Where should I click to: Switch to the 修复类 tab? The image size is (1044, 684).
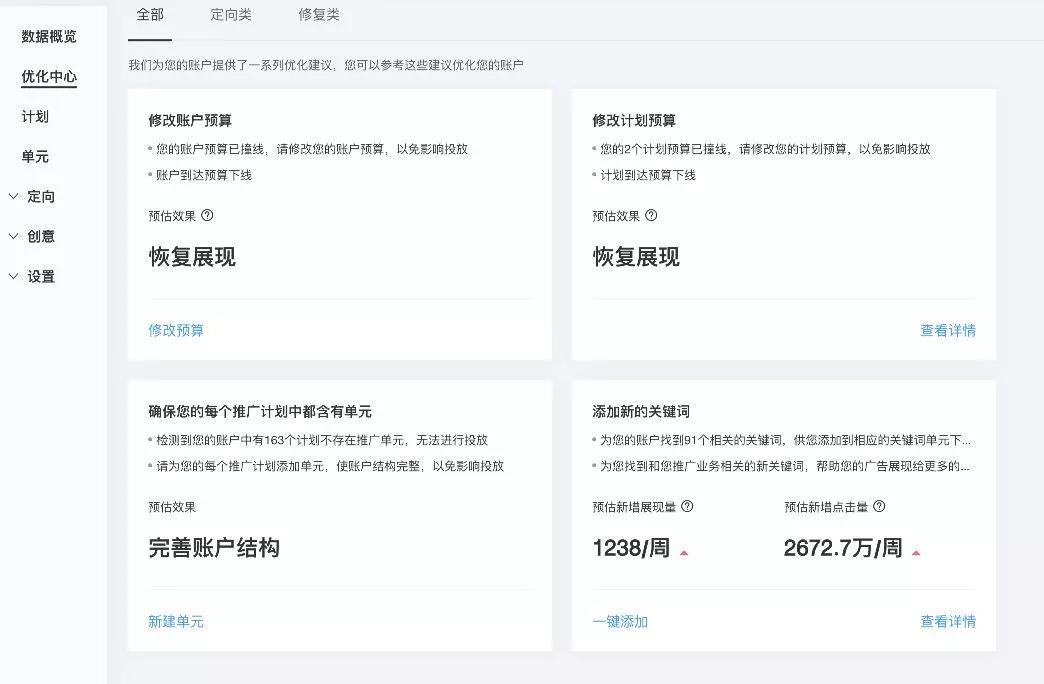[x=319, y=15]
